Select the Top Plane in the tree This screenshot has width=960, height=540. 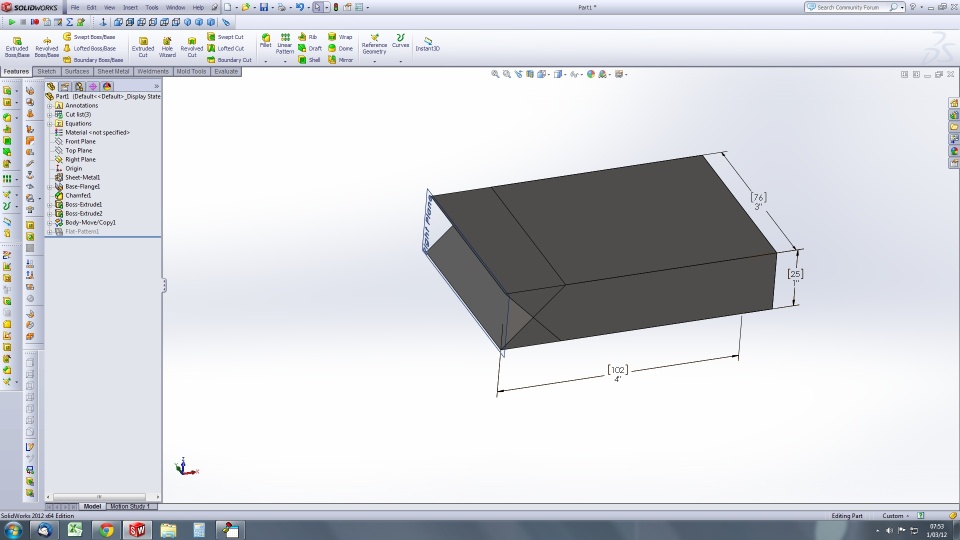click(x=79, y=151)
